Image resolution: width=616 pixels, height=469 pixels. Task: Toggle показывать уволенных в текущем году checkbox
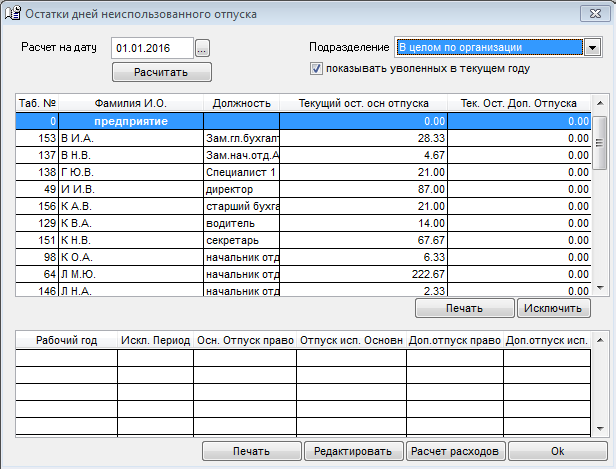click(x=316, y=69)
